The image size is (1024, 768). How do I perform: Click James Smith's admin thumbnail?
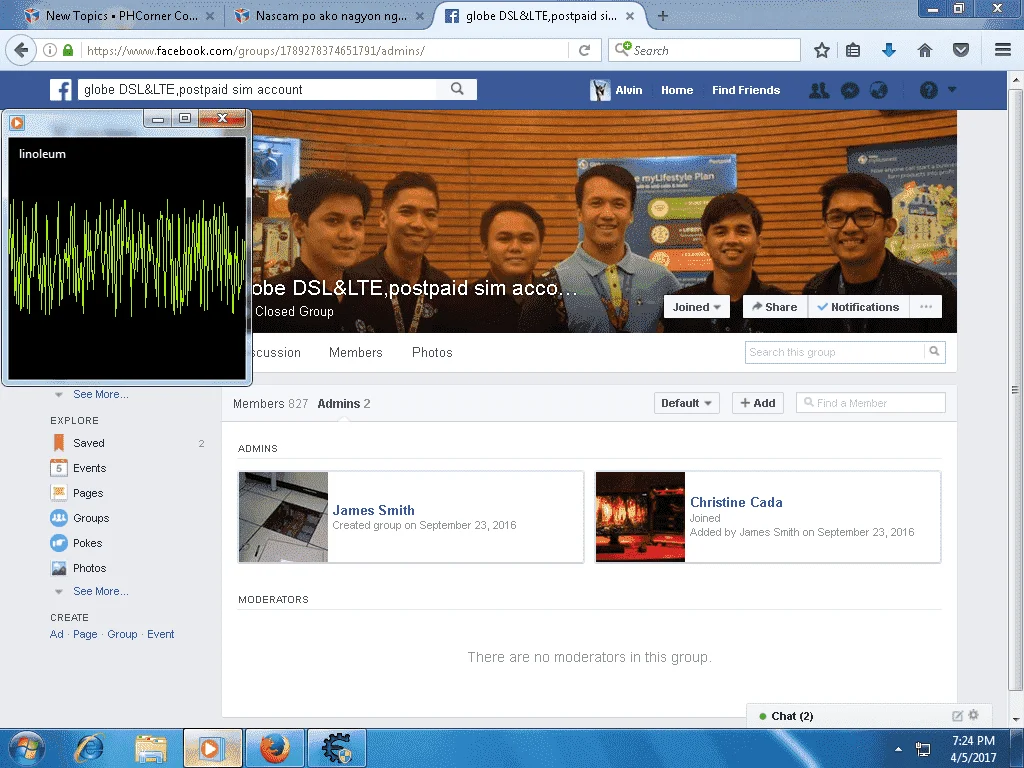point(283,517)
